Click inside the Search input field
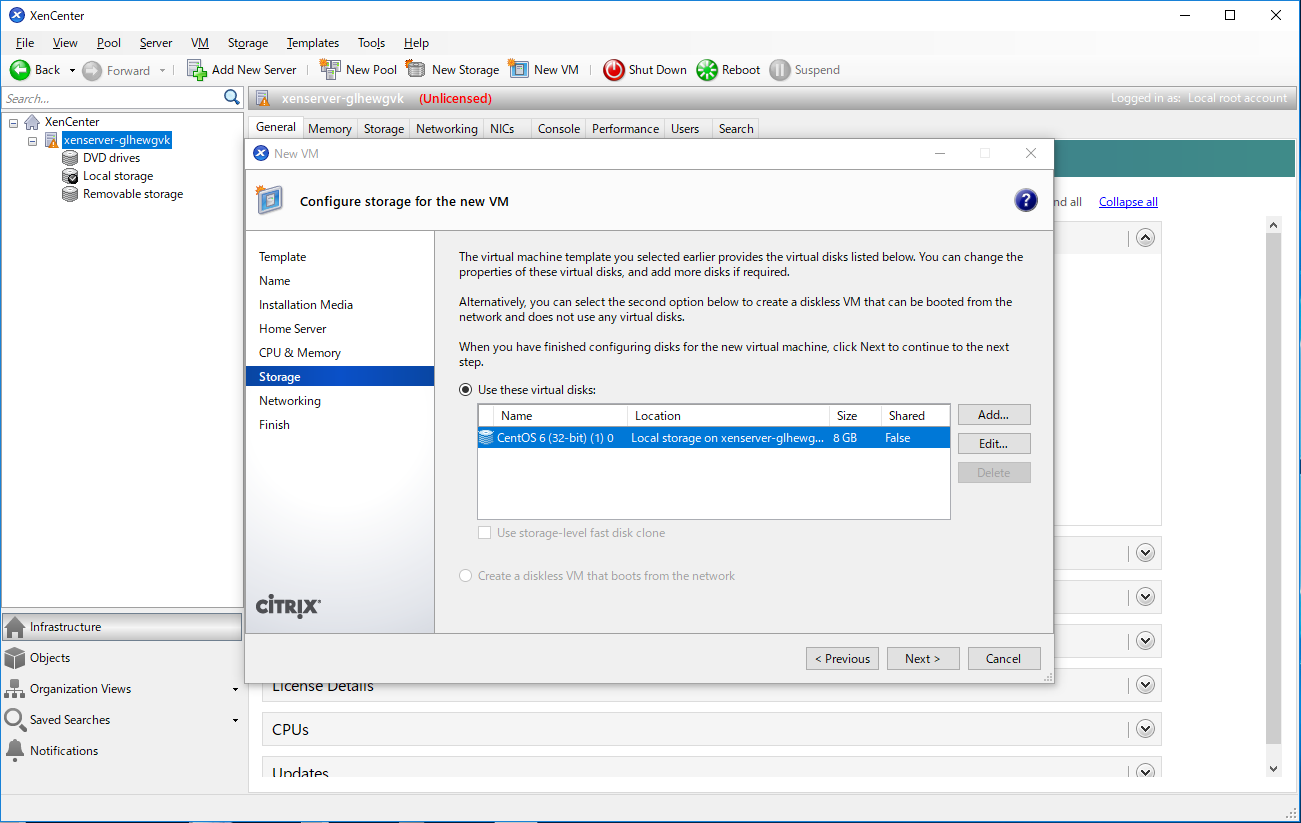This screenshot has height=823, width=1301. click(x=112, y=98)
